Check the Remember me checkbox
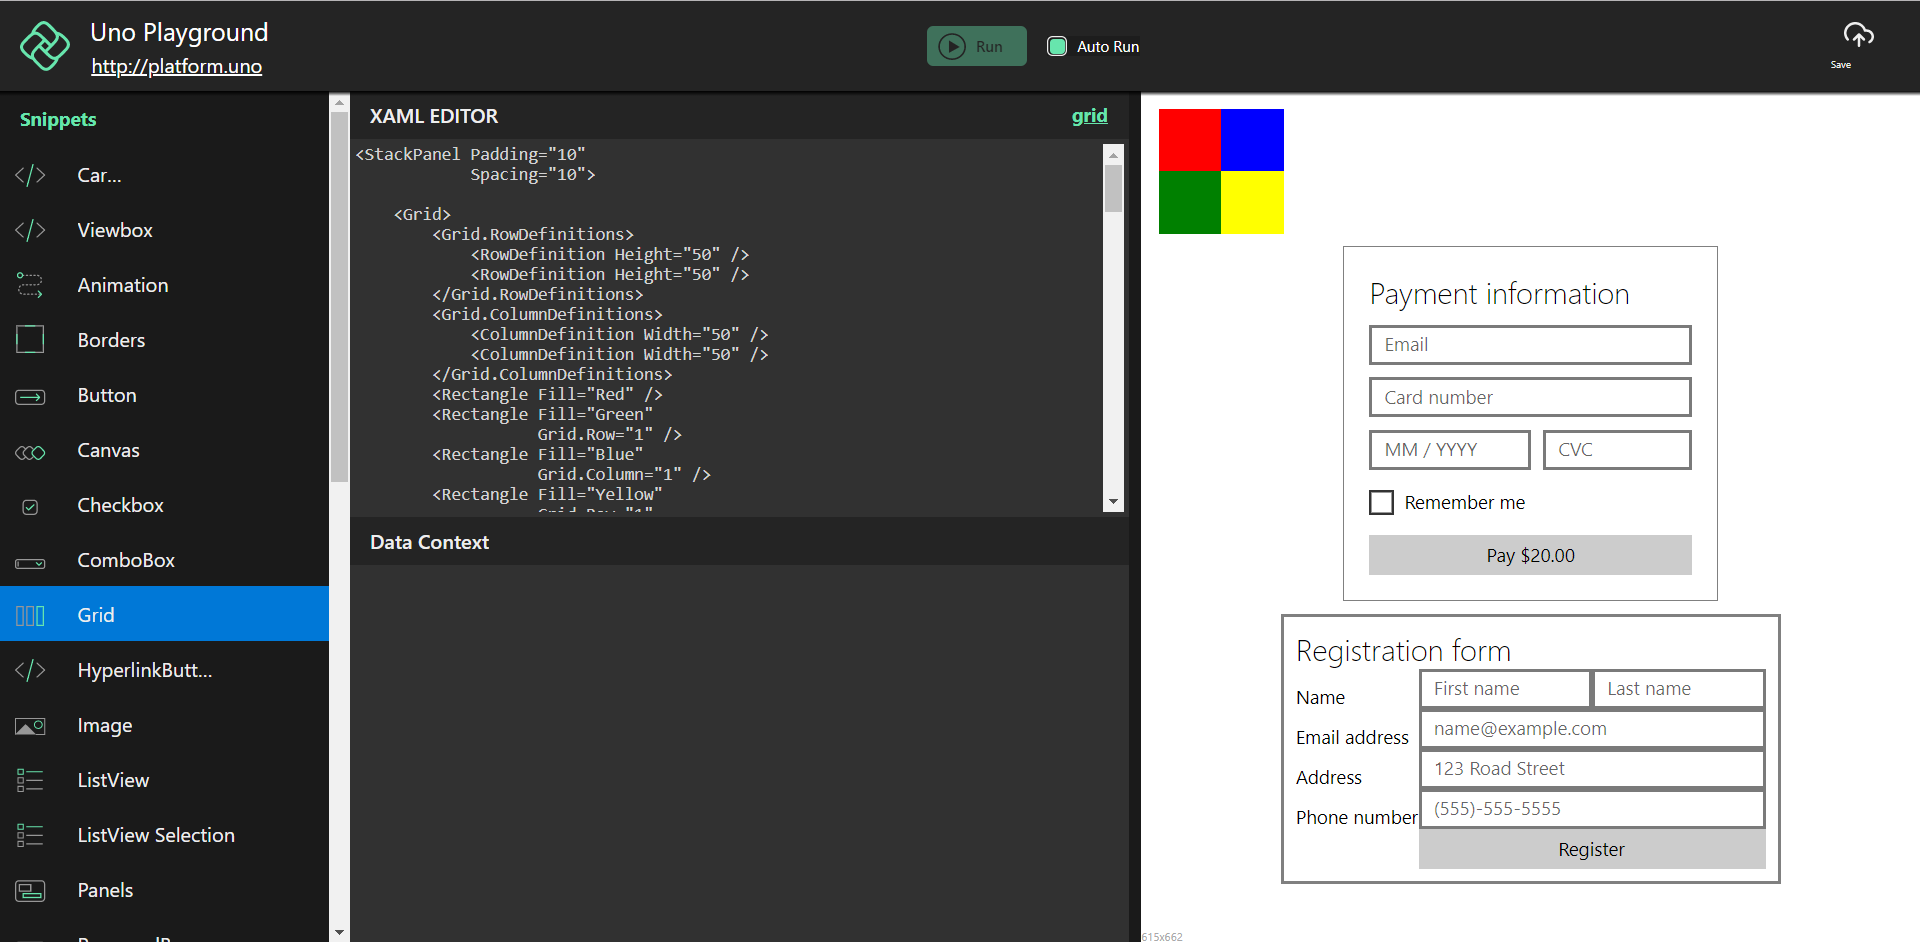The image size is (1920, 942). click(x=1381, y=502)
